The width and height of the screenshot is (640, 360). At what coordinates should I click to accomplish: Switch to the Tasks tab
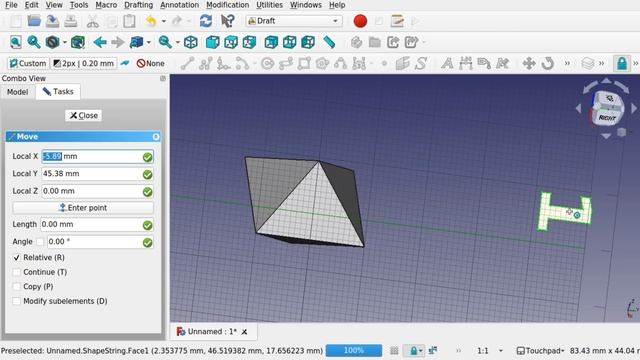[58, 92]
